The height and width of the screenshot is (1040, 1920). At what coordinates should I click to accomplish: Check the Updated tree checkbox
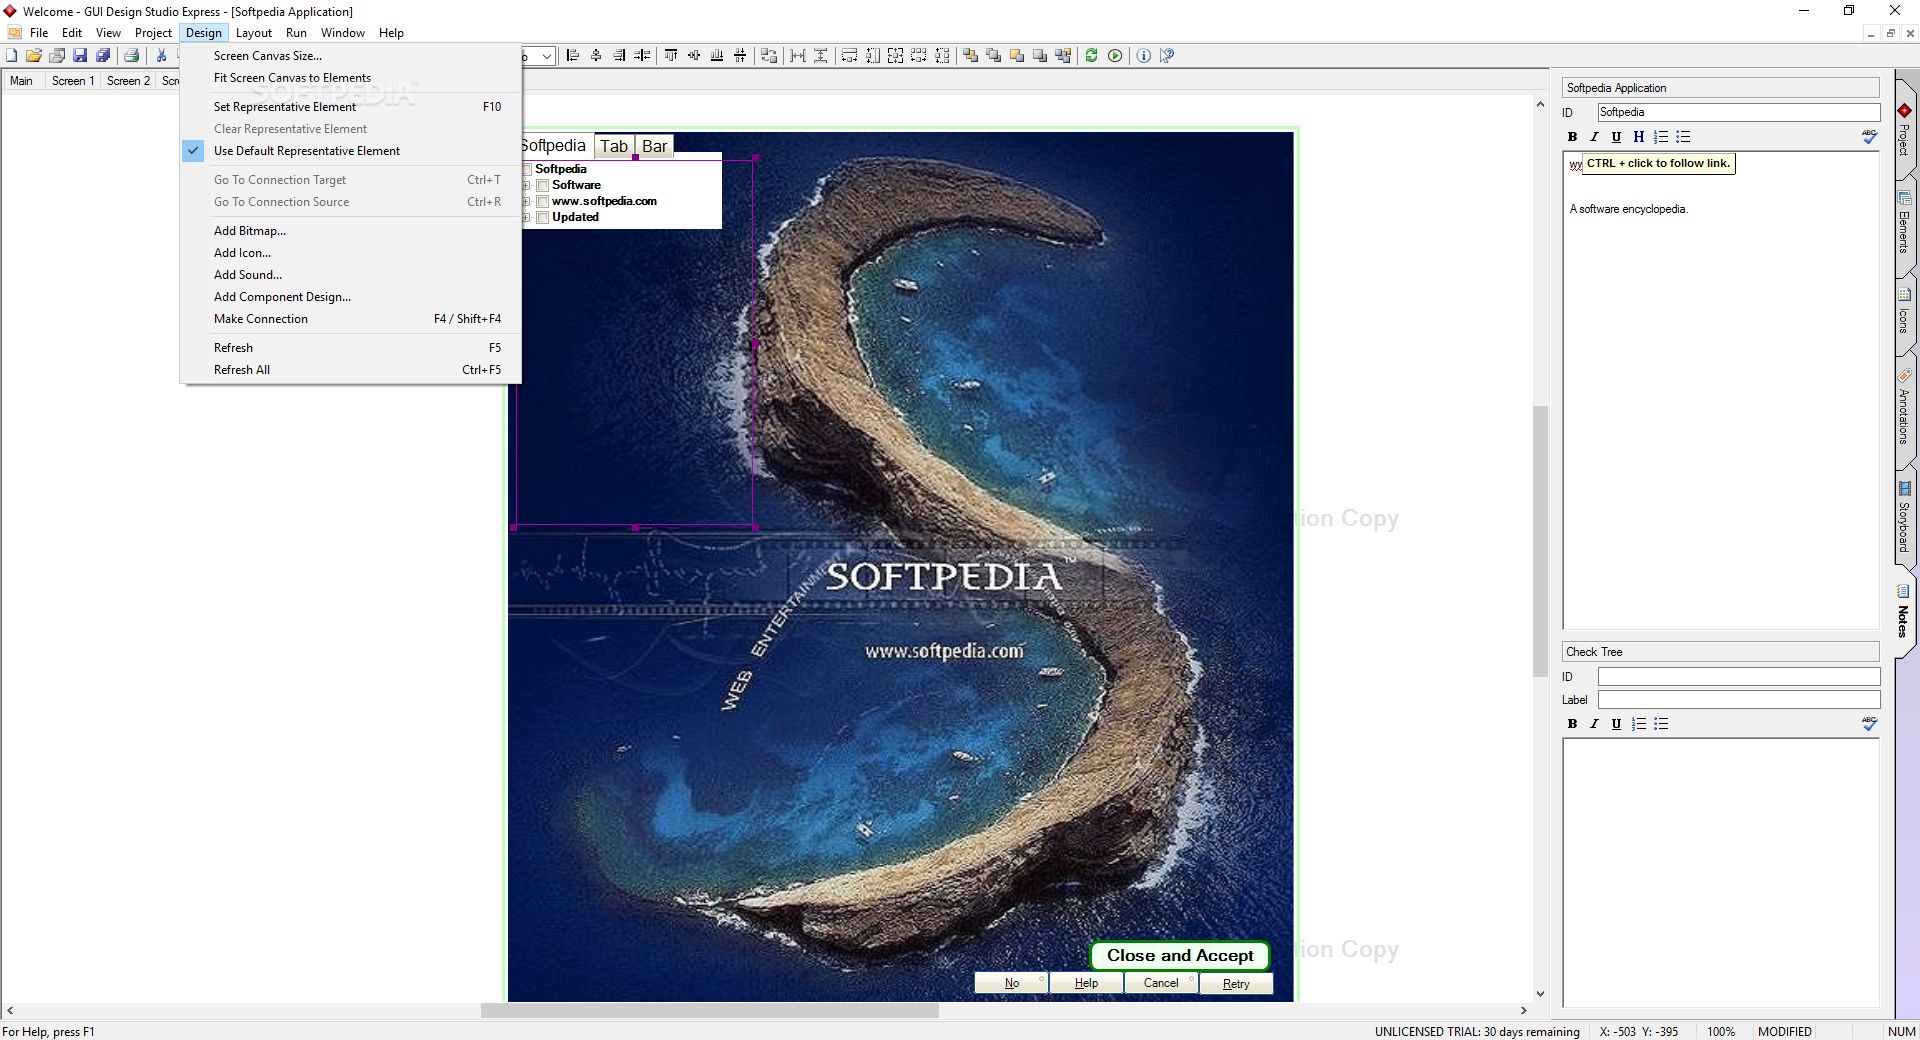(543, 217)
